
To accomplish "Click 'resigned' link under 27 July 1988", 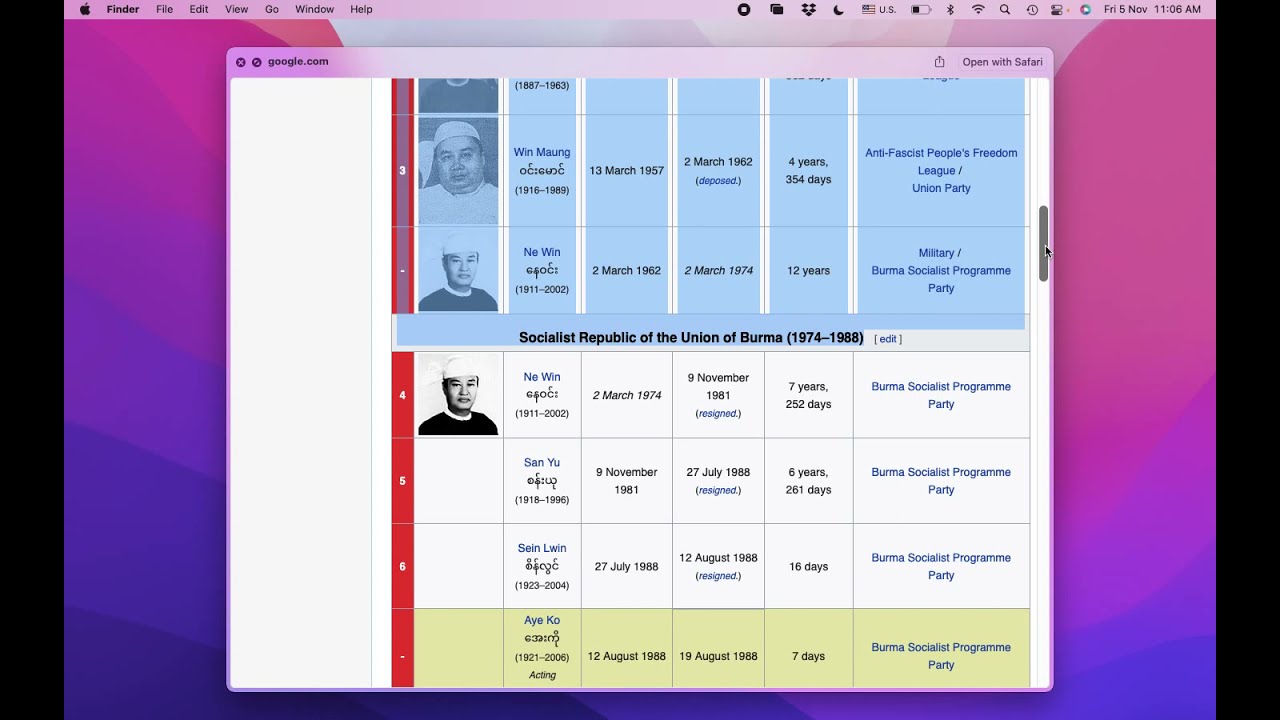I will [718, 491].
